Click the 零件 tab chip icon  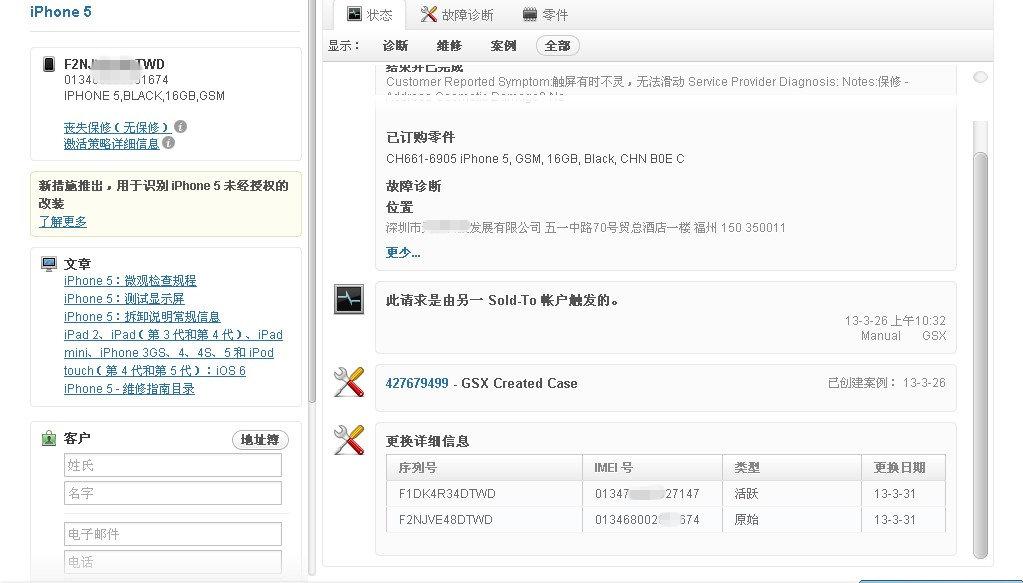coord(530,14)
